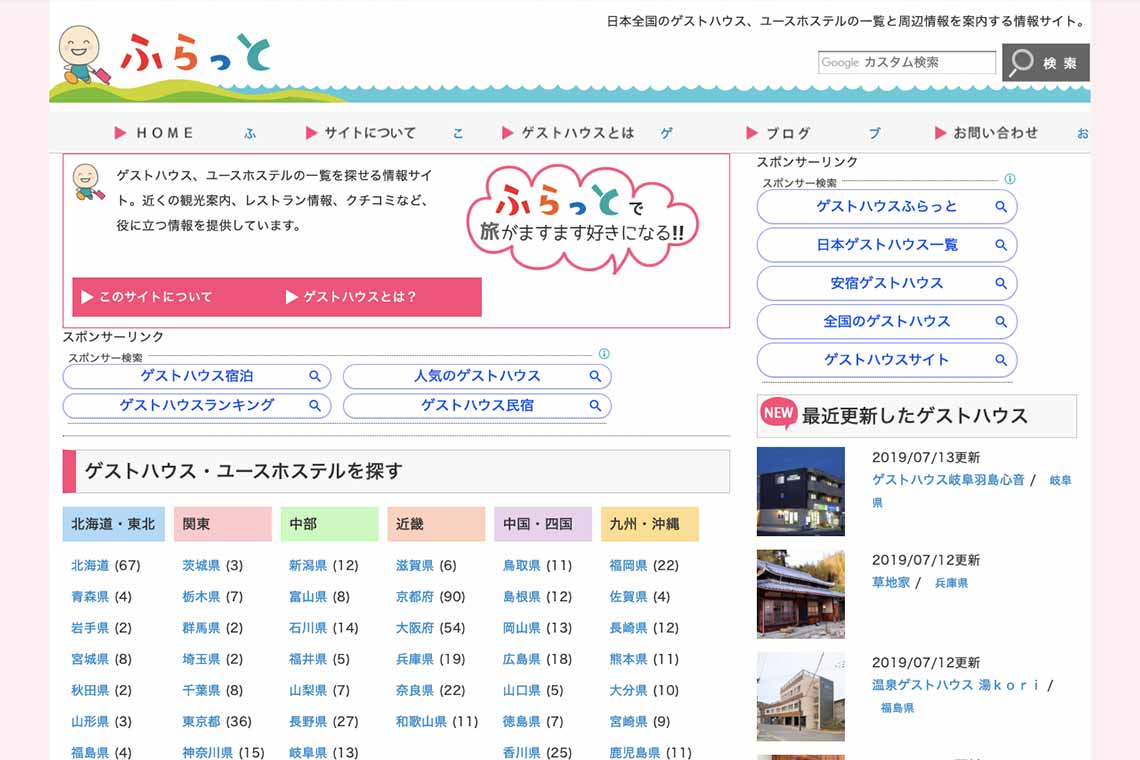The height and width of the screenshot is (760, 1140).
Task: Click the search icon on the 安宿ゲストハウス button
Action: pos(1000,283)
